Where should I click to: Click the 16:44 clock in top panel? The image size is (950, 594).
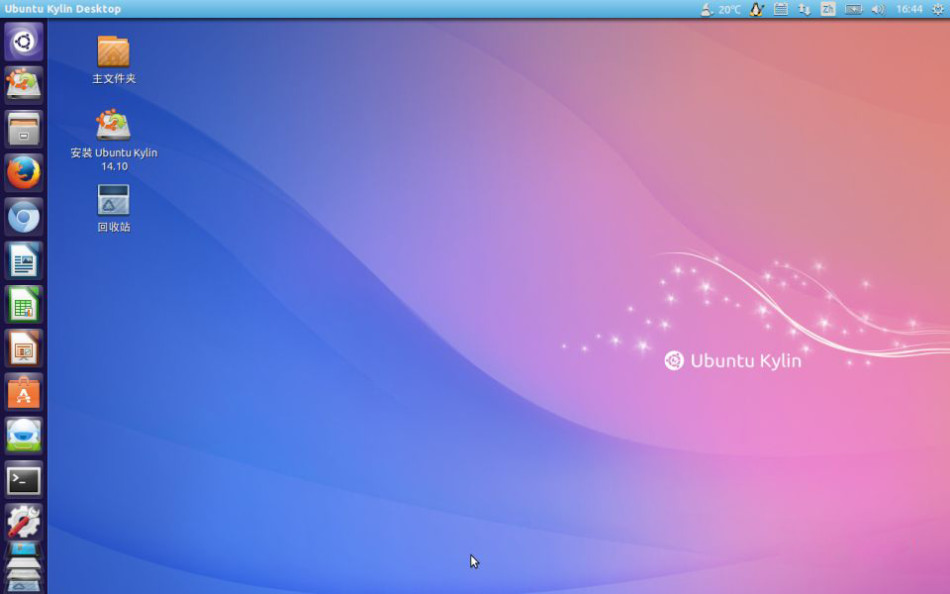(x=909, y=9)
